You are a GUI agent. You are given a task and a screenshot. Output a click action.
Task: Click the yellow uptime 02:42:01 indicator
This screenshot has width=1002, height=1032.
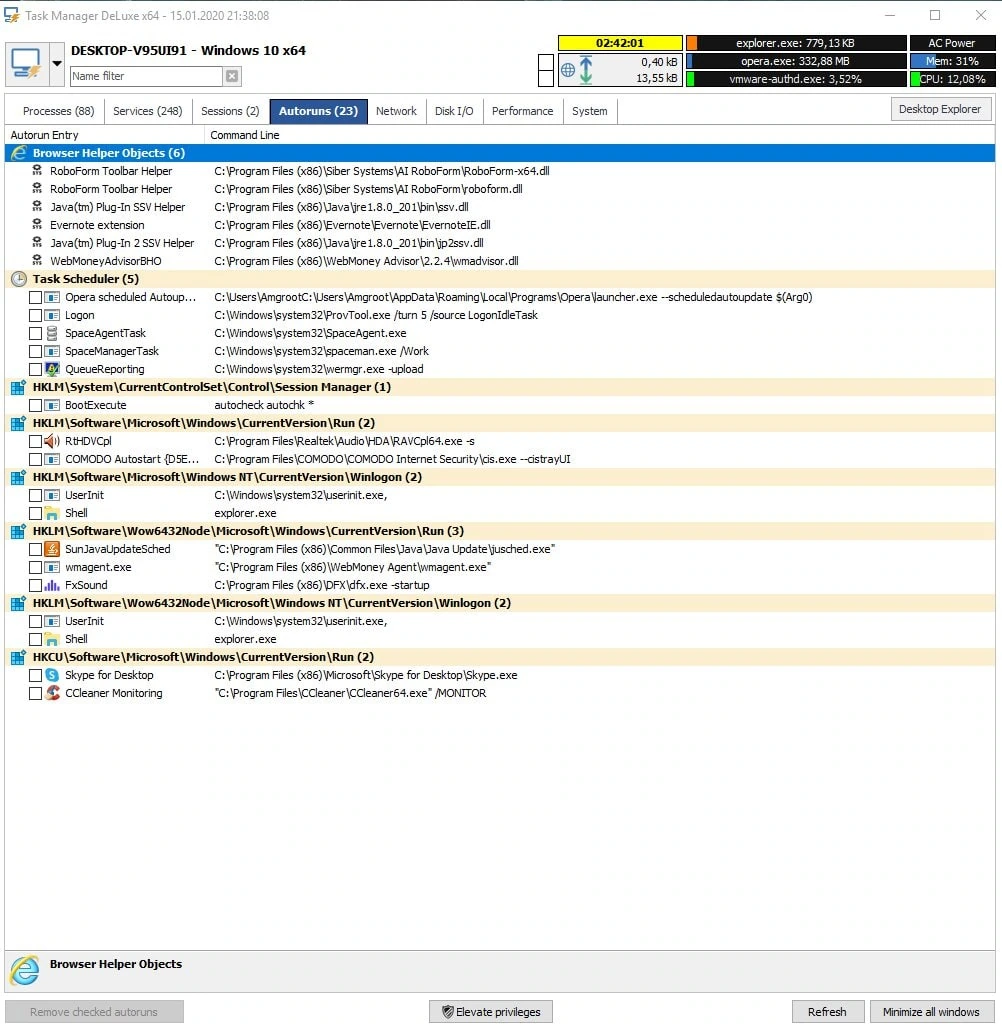pyautogui.click(x=620, y=43)
